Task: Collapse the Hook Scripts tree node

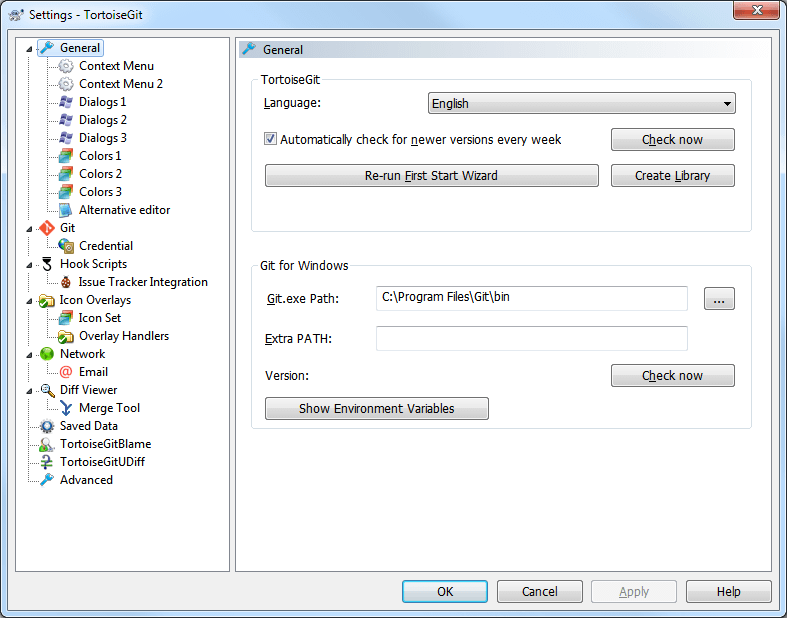Action: [x=29, y=265]
